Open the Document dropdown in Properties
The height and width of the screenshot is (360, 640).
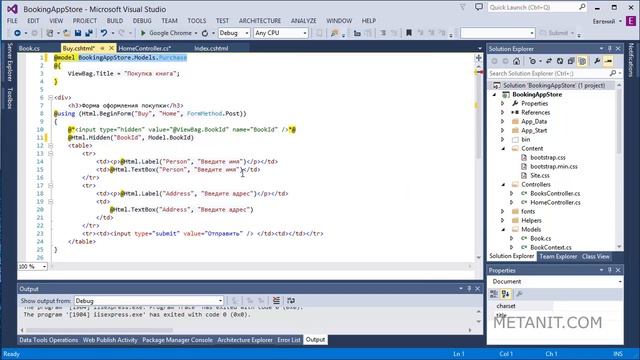[555, 282]
